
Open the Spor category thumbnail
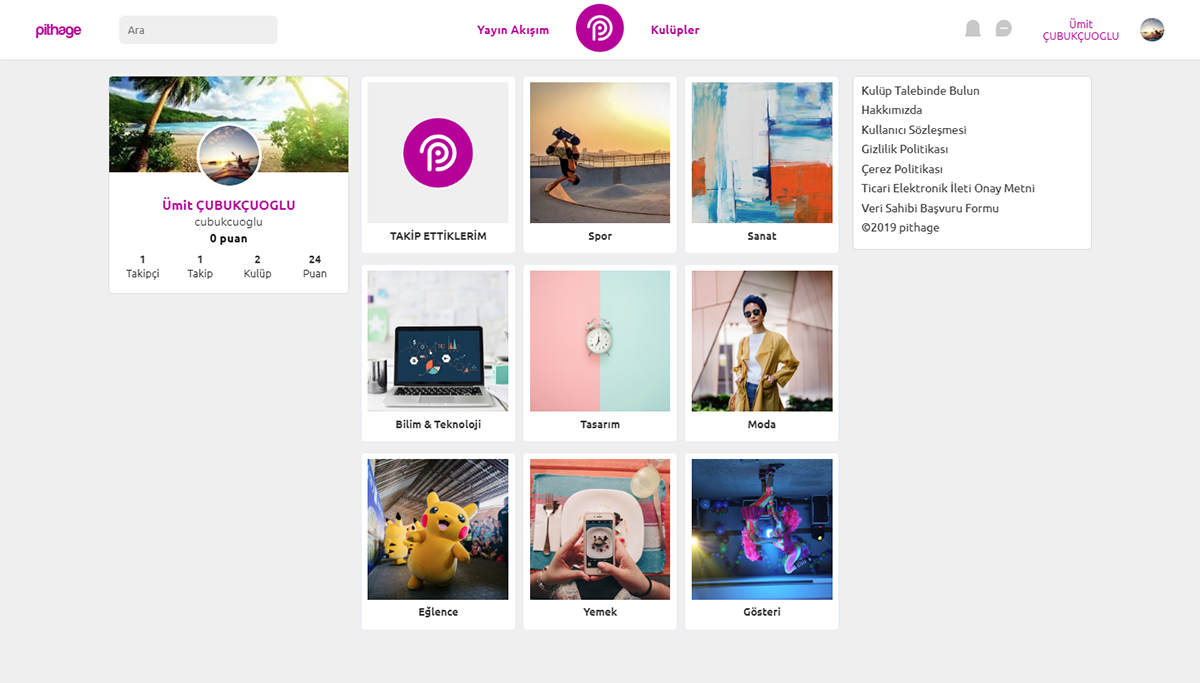coord(600,152)
